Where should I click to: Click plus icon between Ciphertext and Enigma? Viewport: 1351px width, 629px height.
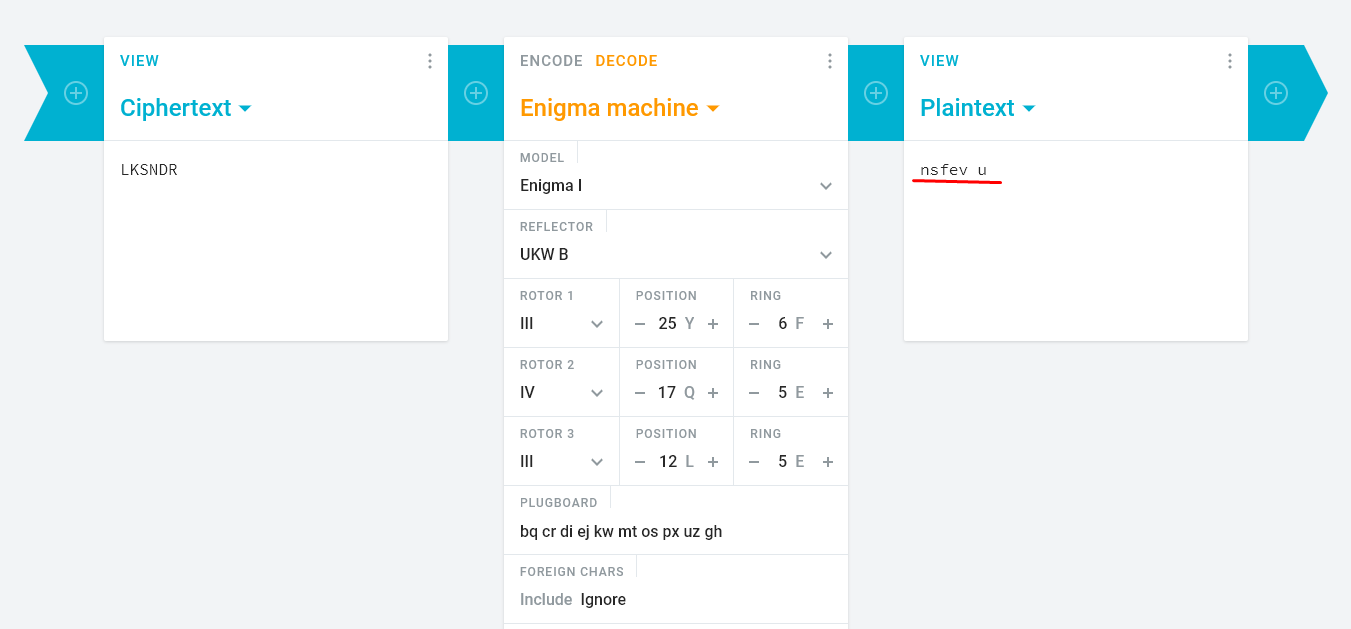tap(476, 93)
